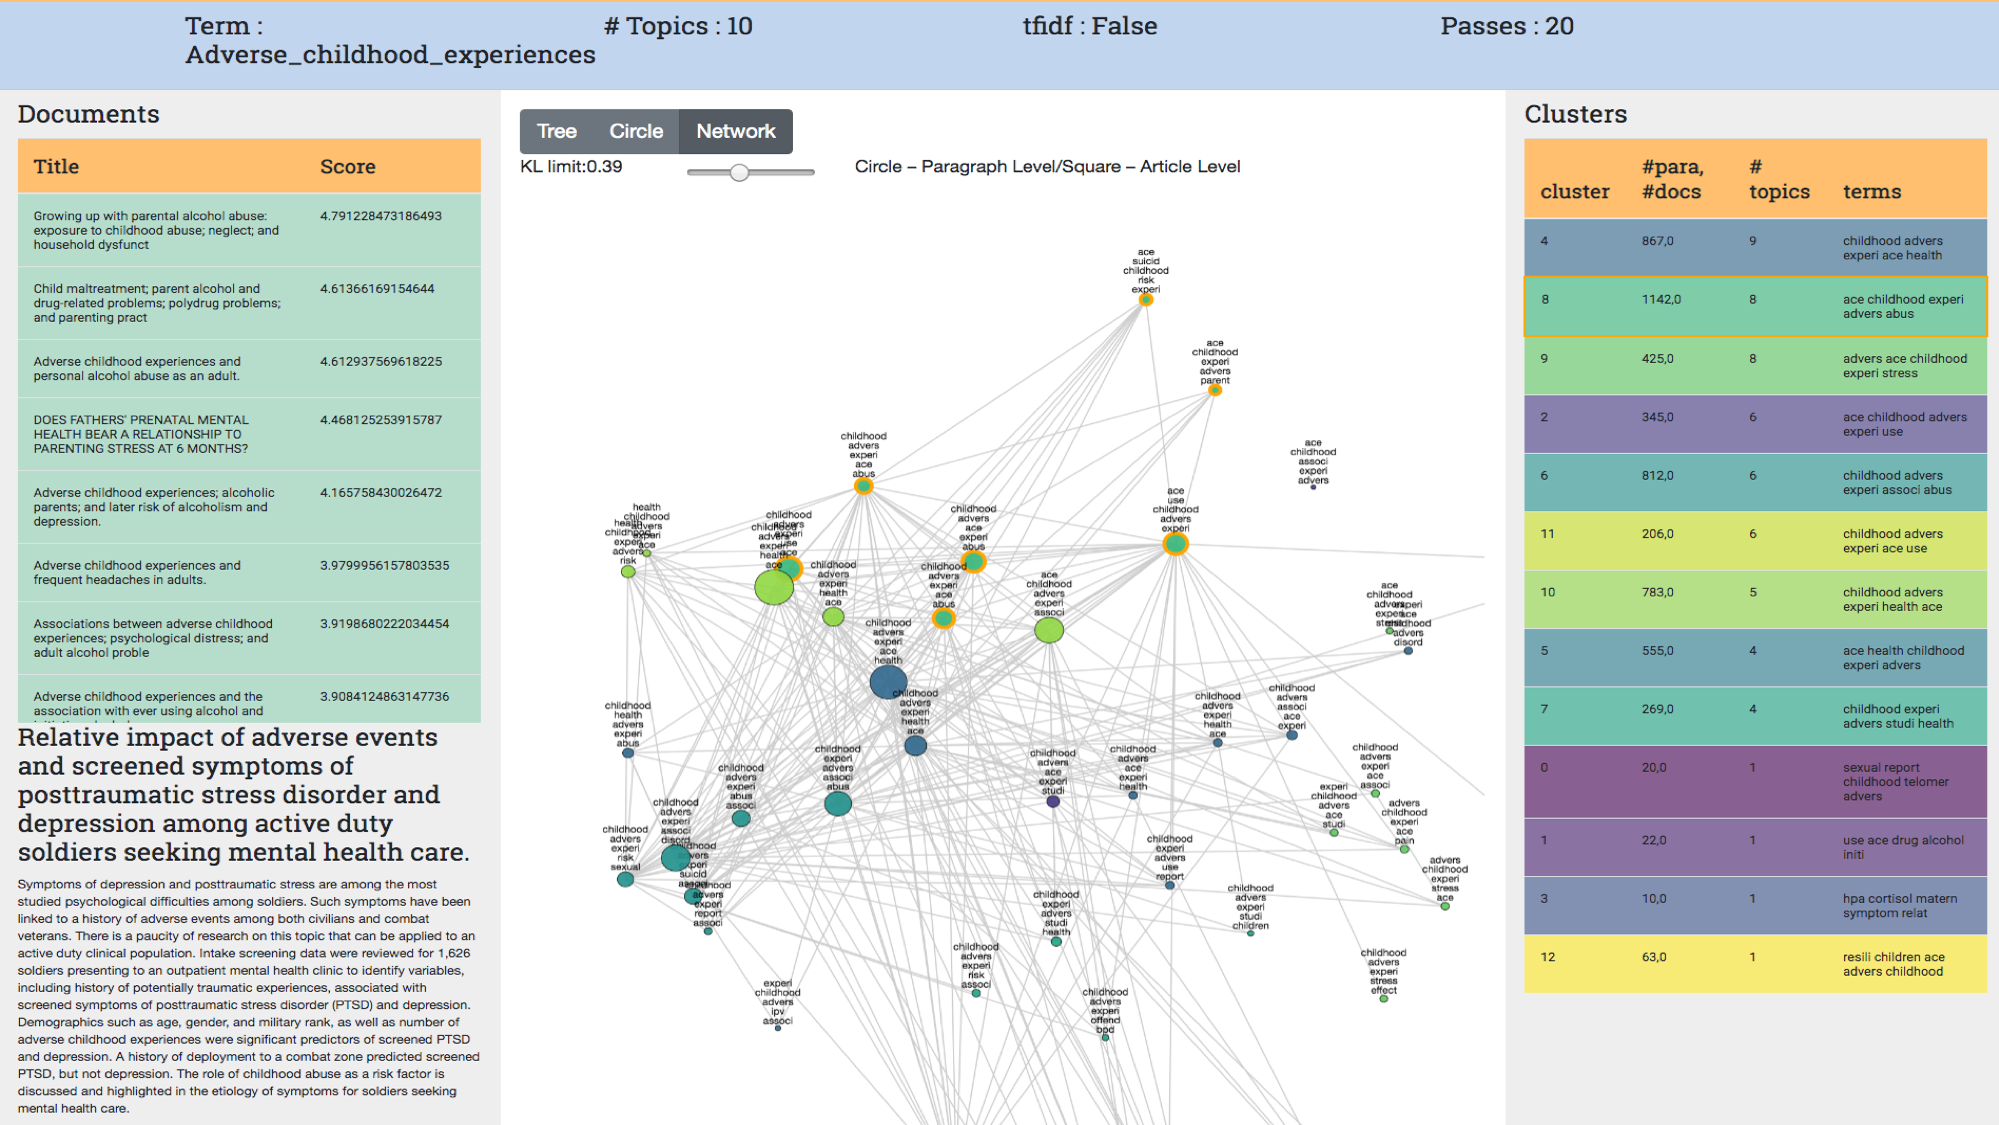Switch to the Circle view tab
The image size is (1999, 1125).
point(637,129)
